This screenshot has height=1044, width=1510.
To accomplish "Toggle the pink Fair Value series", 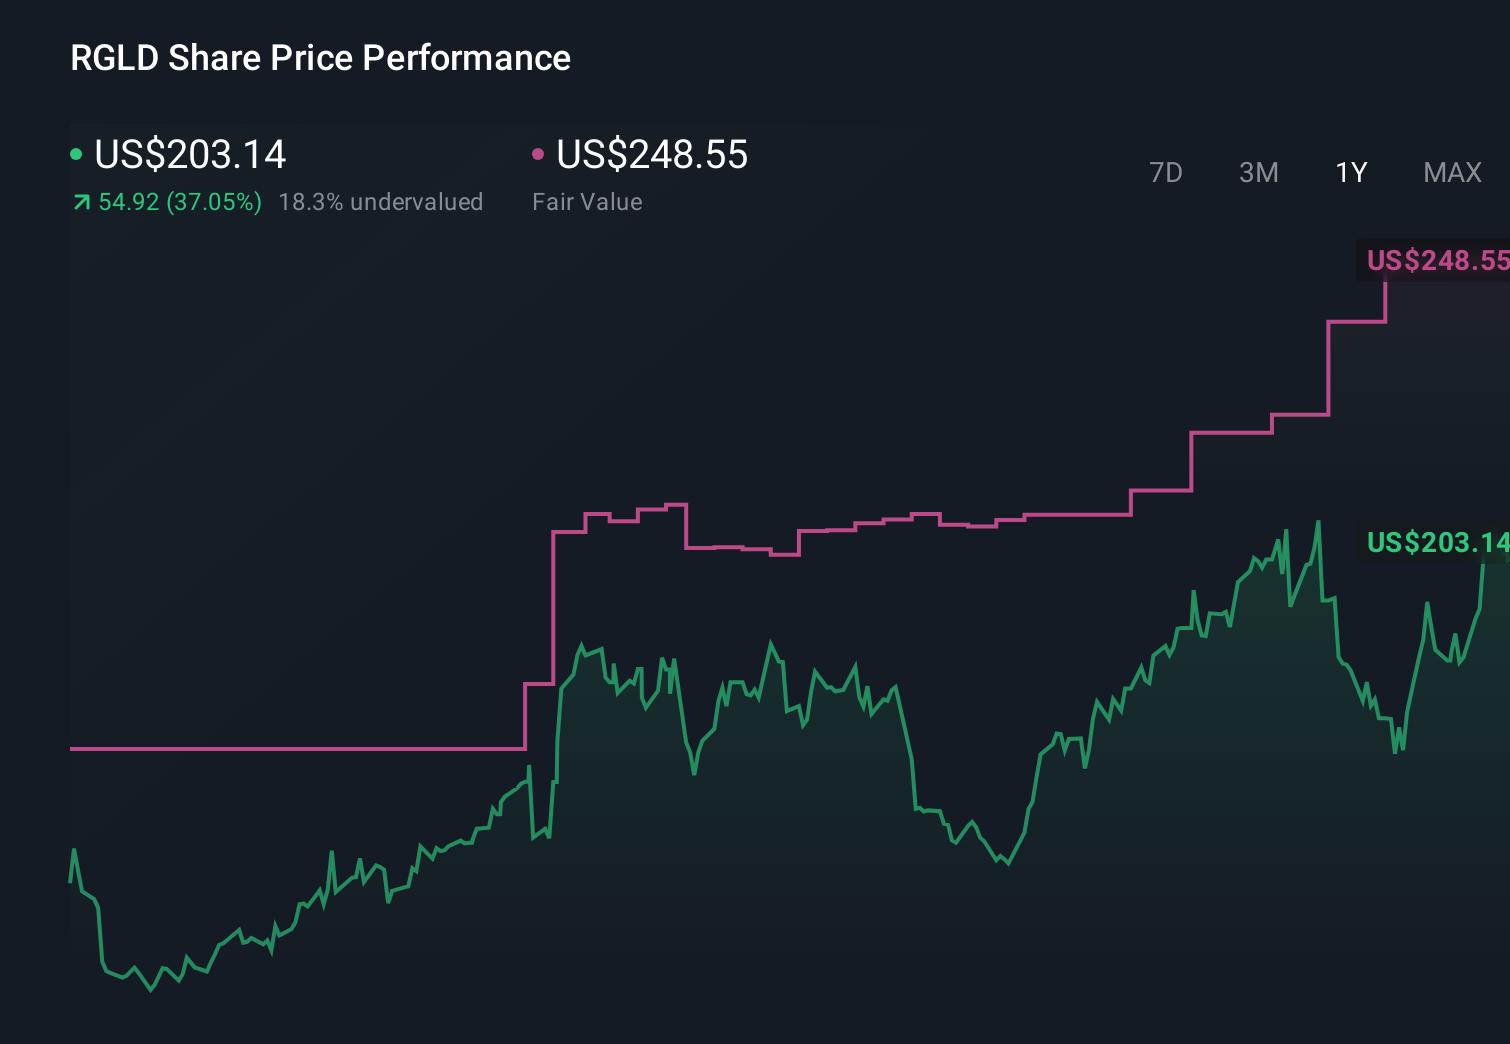I will point(650,155).
